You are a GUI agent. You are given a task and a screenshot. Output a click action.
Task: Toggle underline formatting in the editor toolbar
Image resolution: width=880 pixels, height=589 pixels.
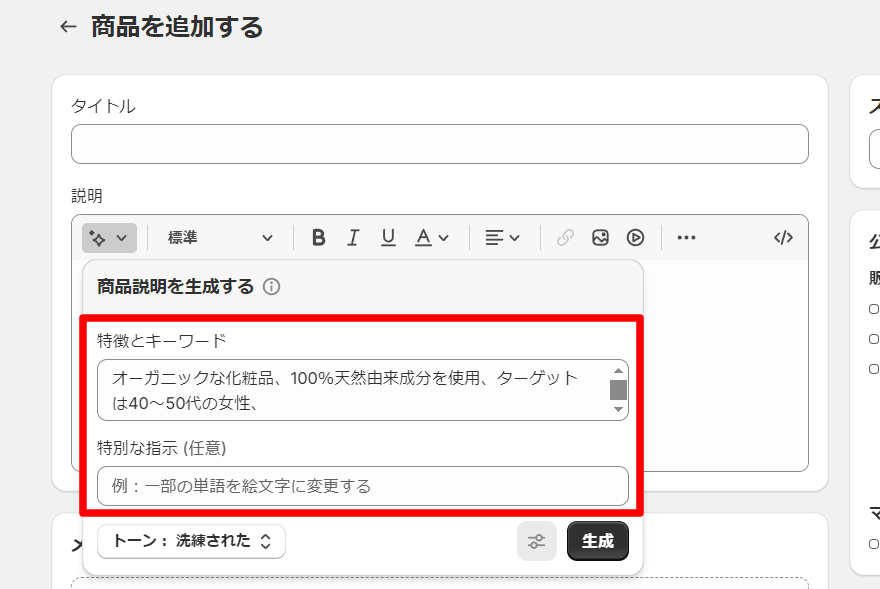pos(388,238)
